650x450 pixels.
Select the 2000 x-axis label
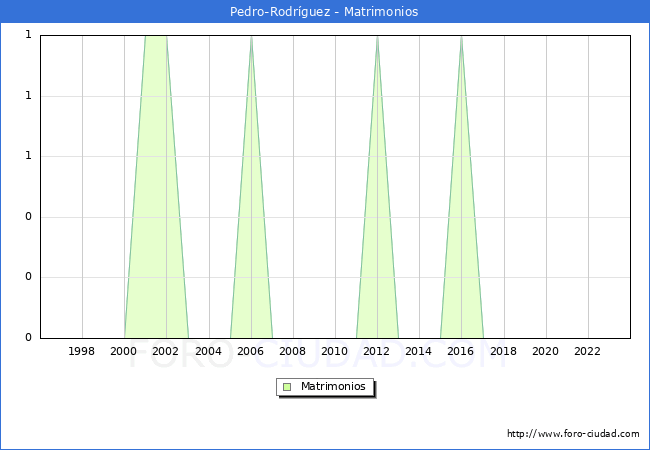(x=124, y=351)
